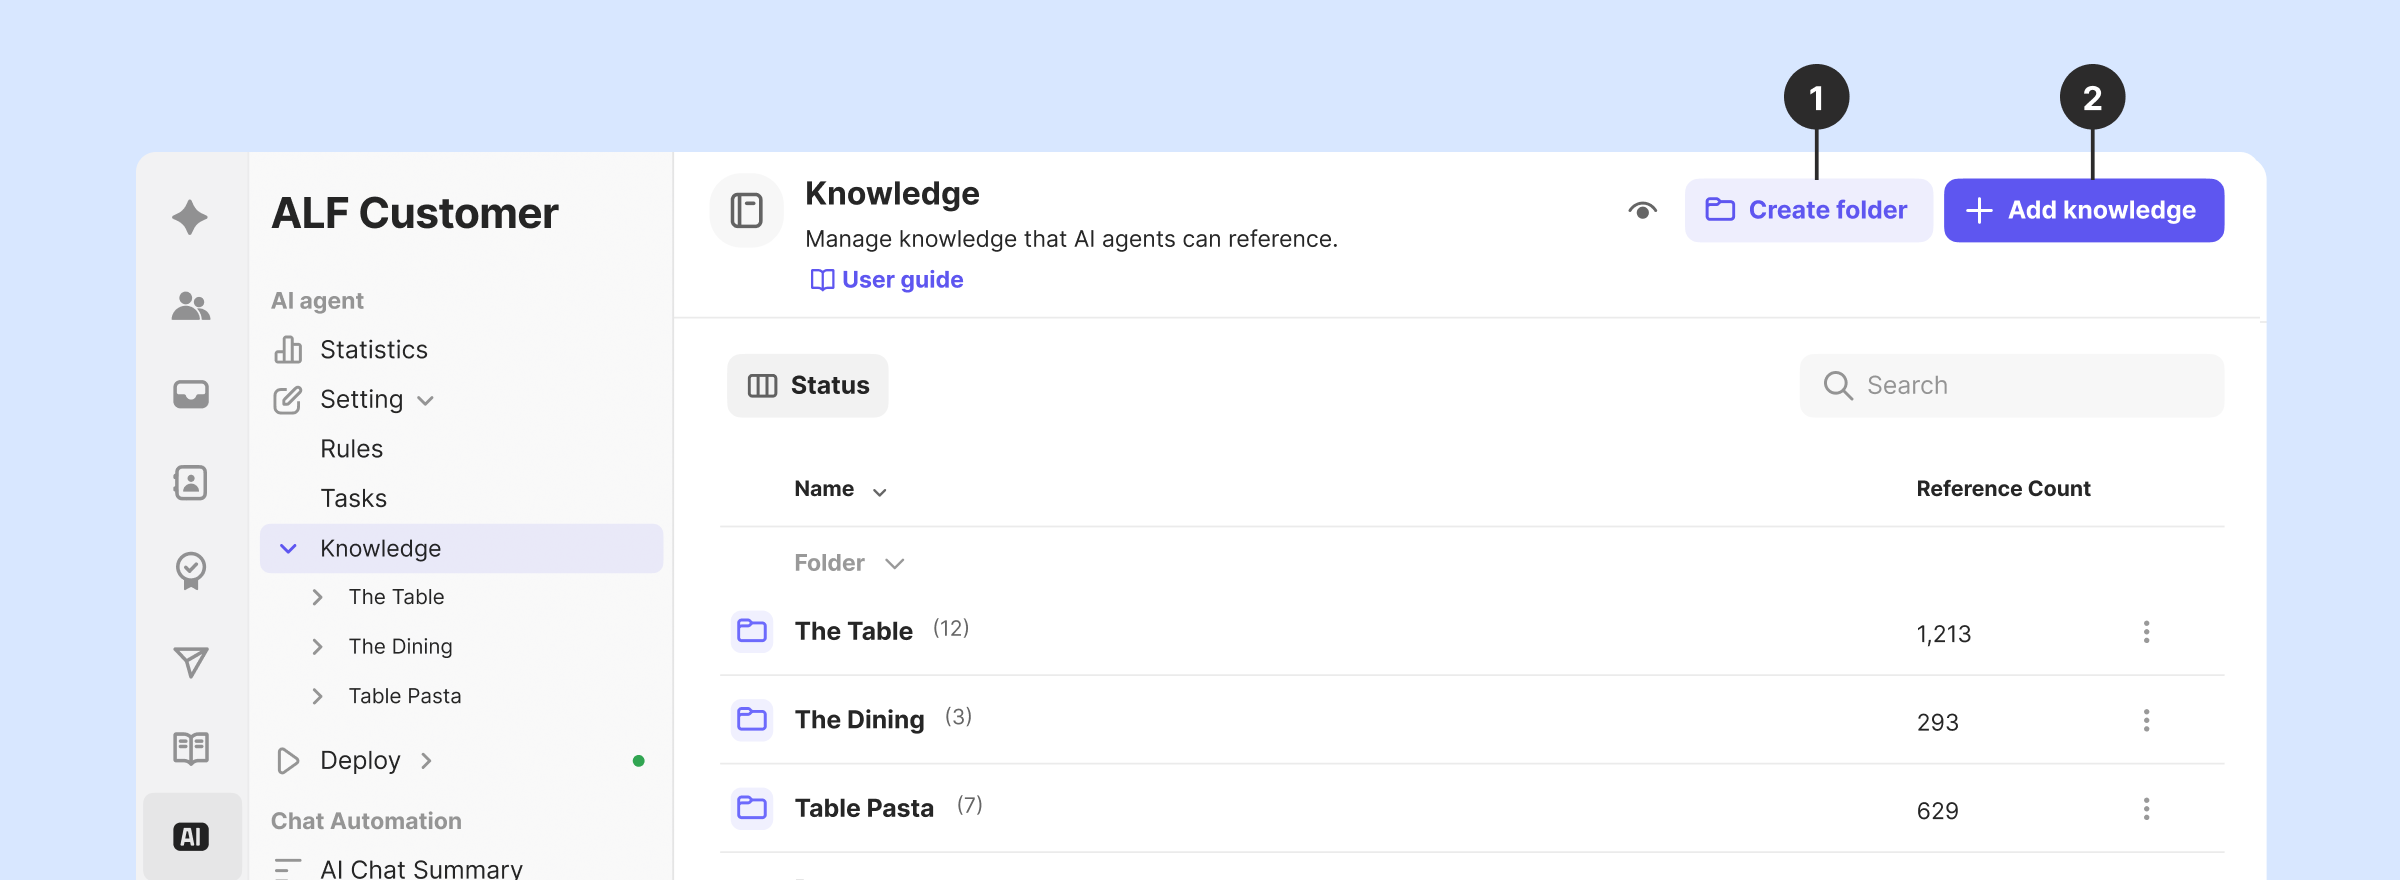Open Statistics in the AI agent menu

click(x=373, y=350)
